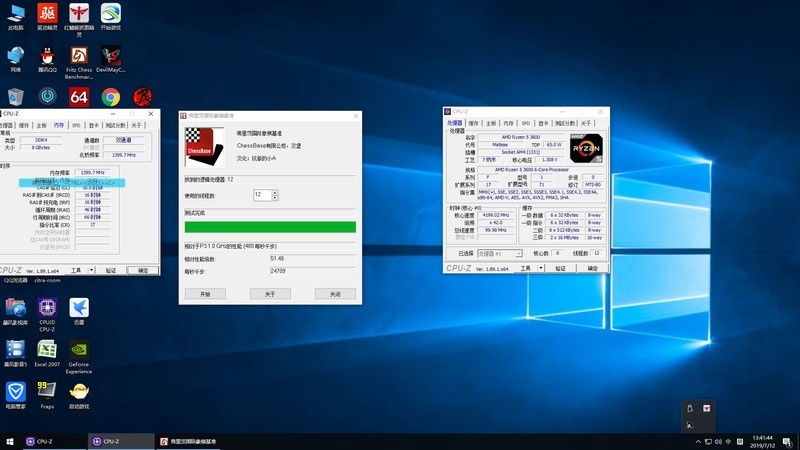This screenshot has width=800, height=450.
Task: Click 工具 button in left CPU-Z window
Action: click(x=76, y=270)
